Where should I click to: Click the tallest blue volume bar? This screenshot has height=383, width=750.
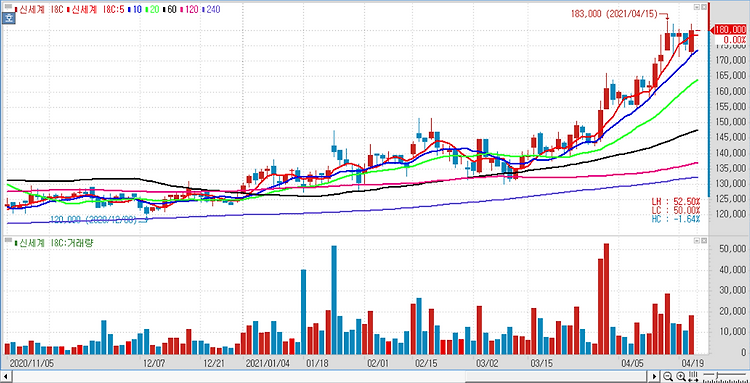334,300
